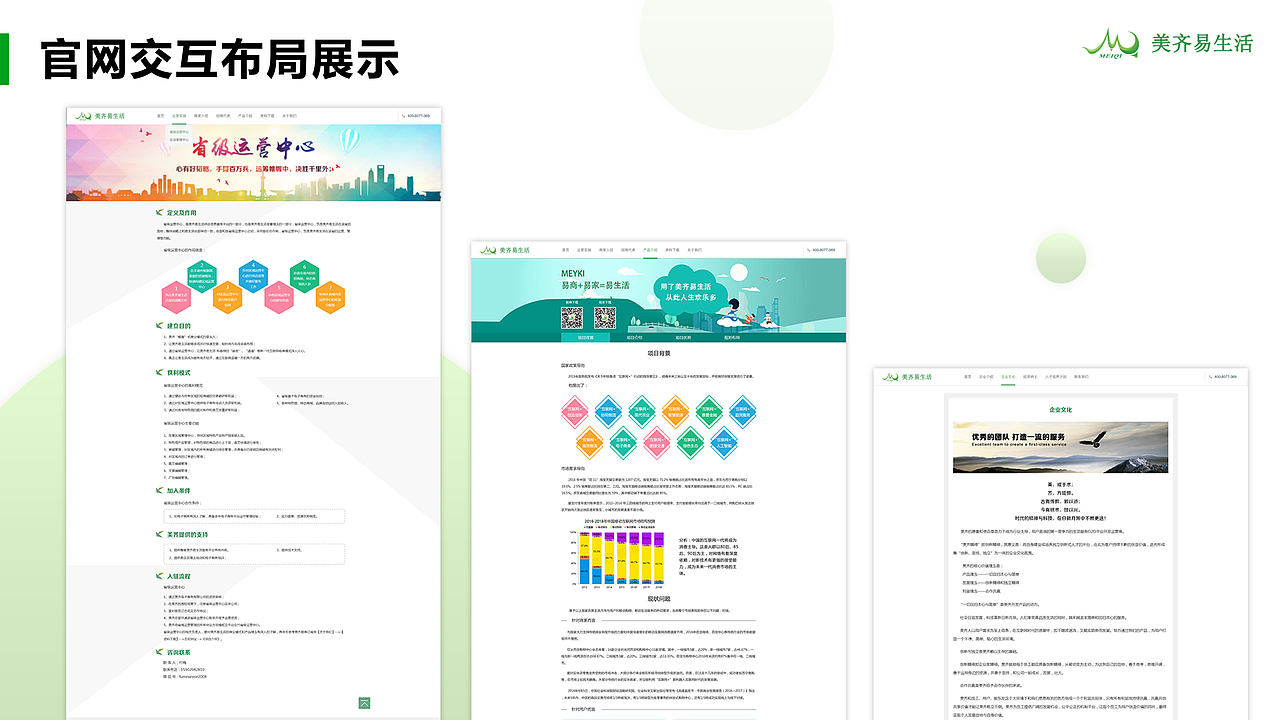Click the back-to-top arrow in left mockup

364,703
